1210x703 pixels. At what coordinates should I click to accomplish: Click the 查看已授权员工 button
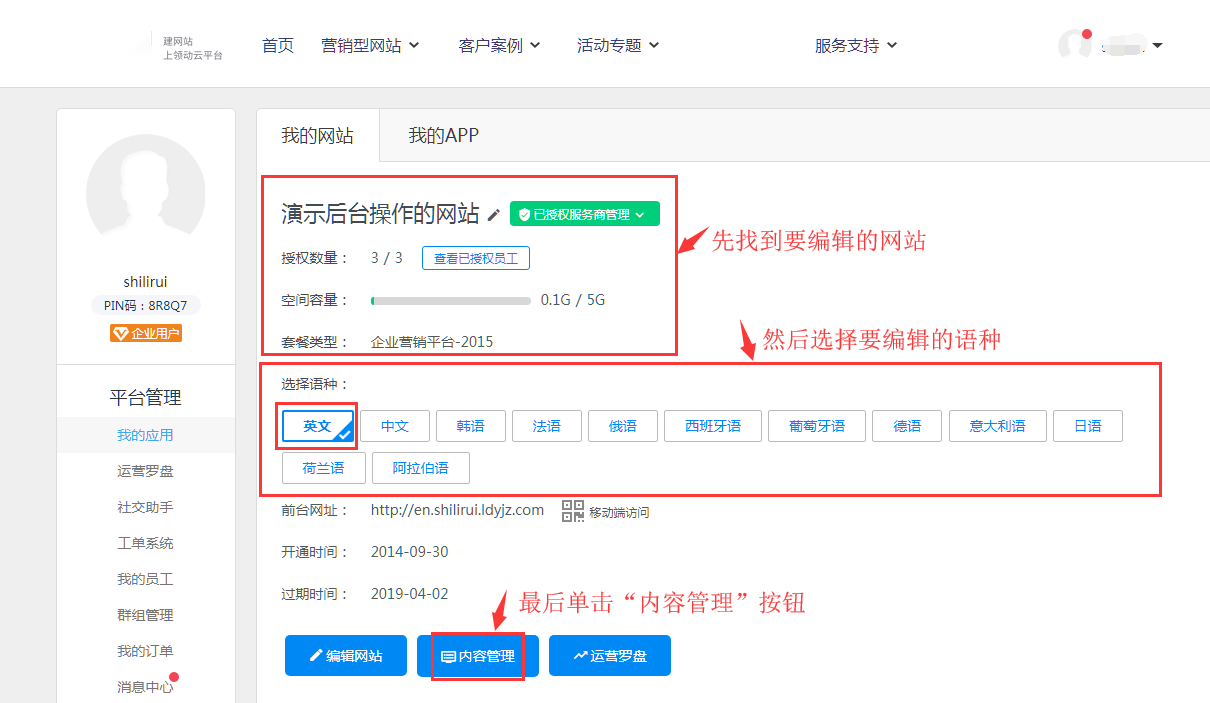tap(476, 258)
